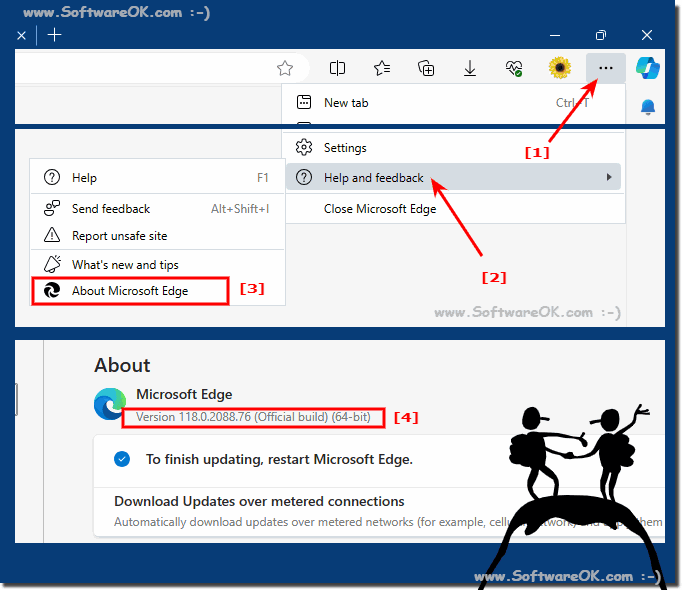Open the Downloads arrow icon

click(470, 68)
